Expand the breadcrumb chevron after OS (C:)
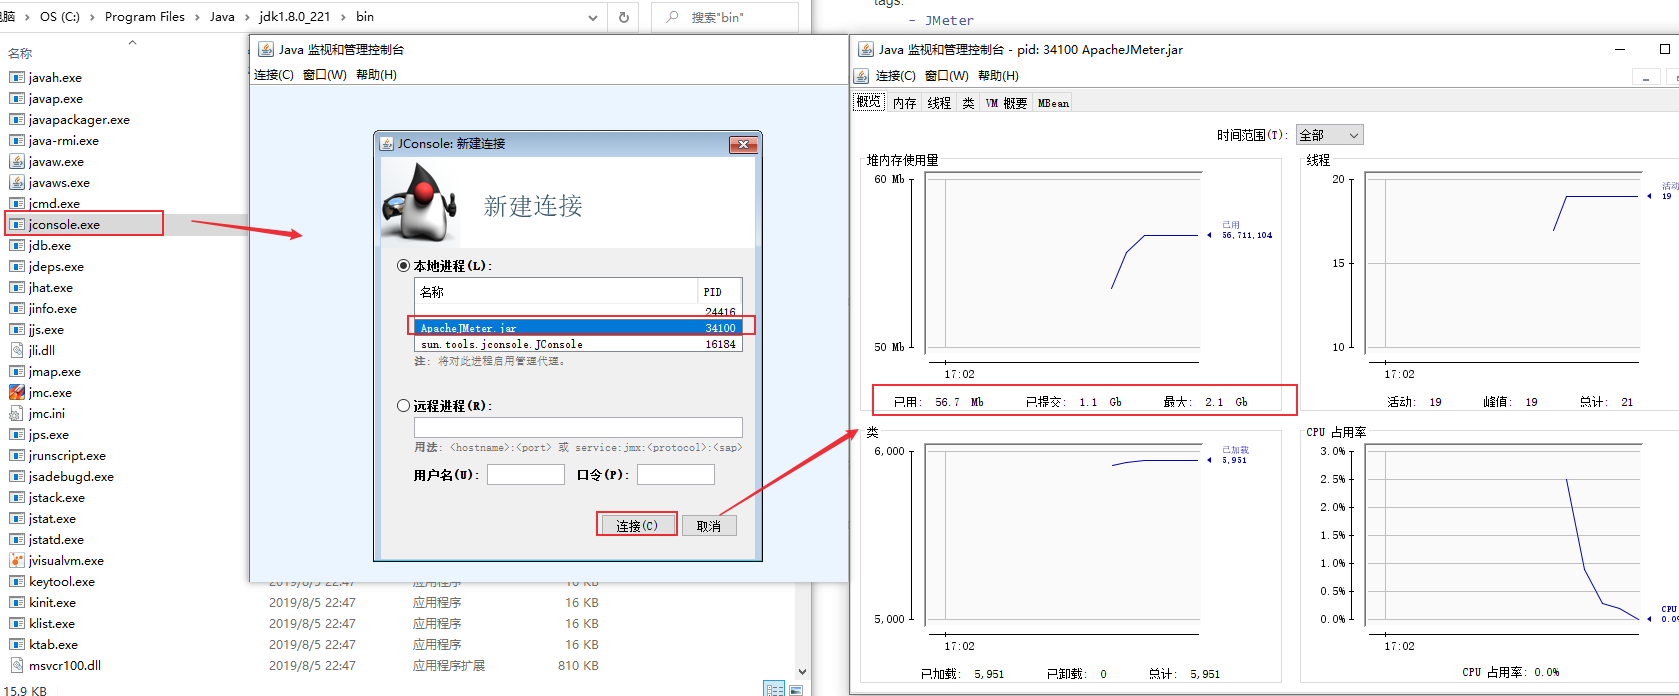The image size is (1679, 696). tap(92, 17)
